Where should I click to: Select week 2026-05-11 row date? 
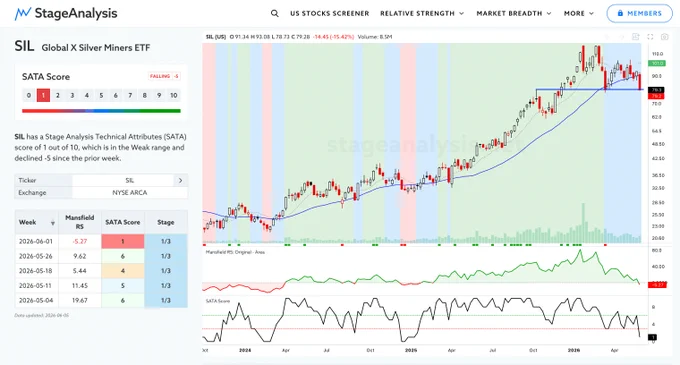click(x=36, y=286)
